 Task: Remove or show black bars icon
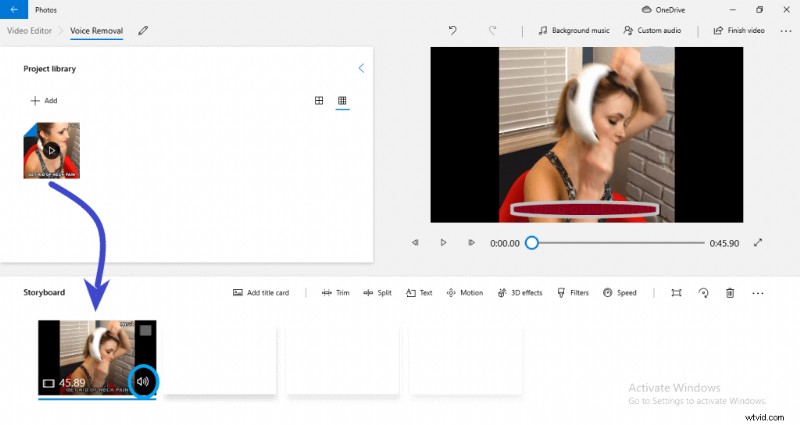(677, 293)
